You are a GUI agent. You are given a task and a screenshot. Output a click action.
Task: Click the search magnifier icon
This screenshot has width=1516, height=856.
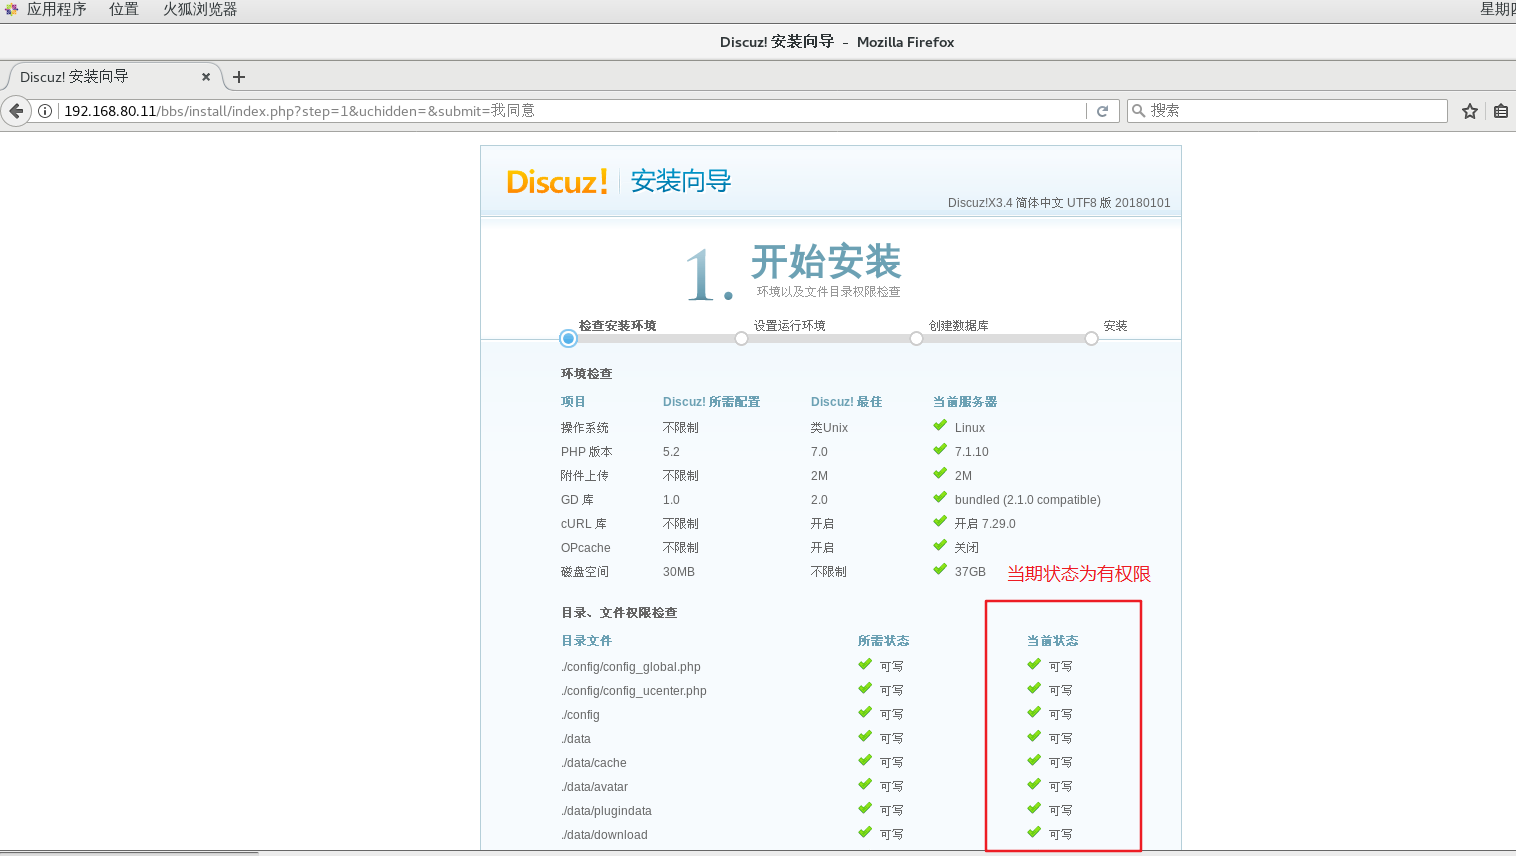click(x=1138, y=111)
